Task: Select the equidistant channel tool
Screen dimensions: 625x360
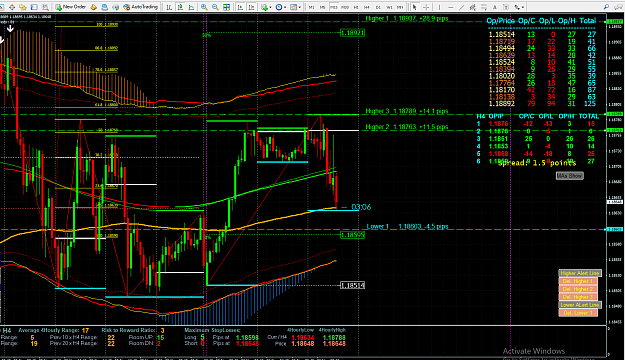Action: tap(473, 7)
